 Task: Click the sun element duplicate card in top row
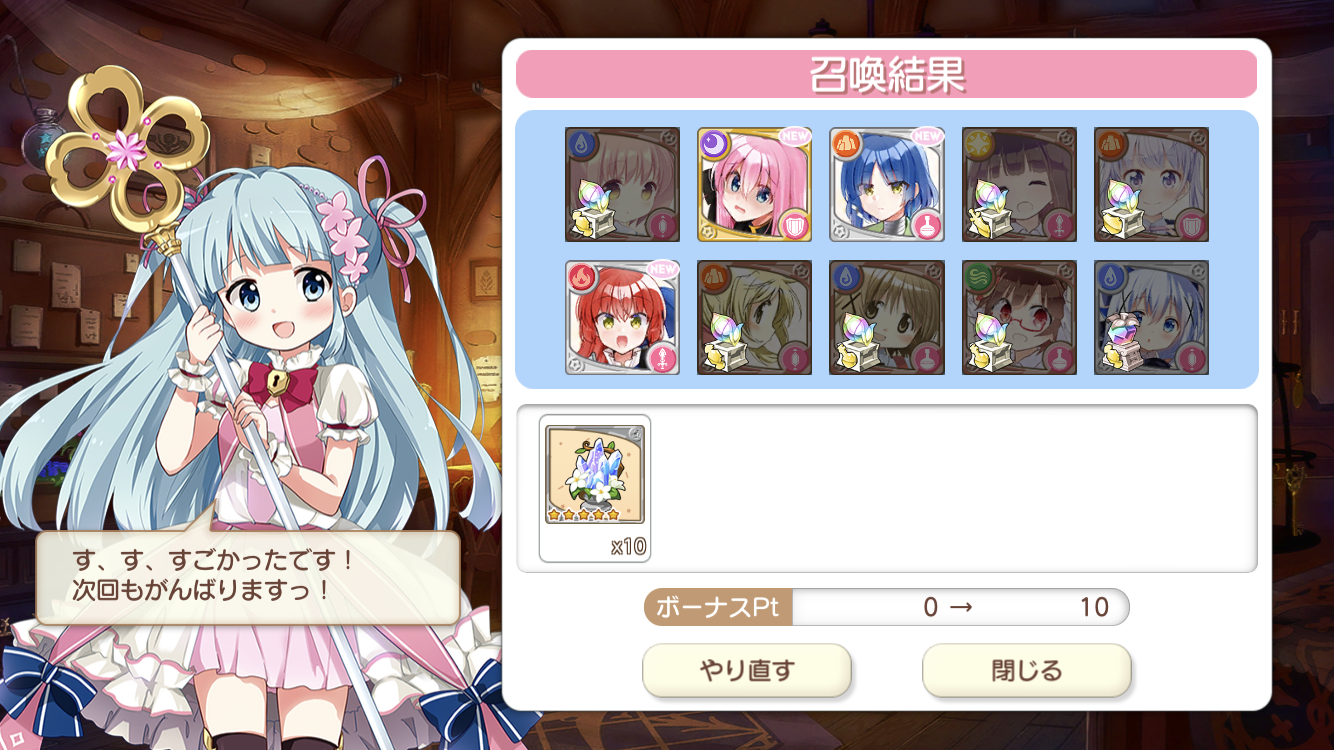[x=1019, y=184]
